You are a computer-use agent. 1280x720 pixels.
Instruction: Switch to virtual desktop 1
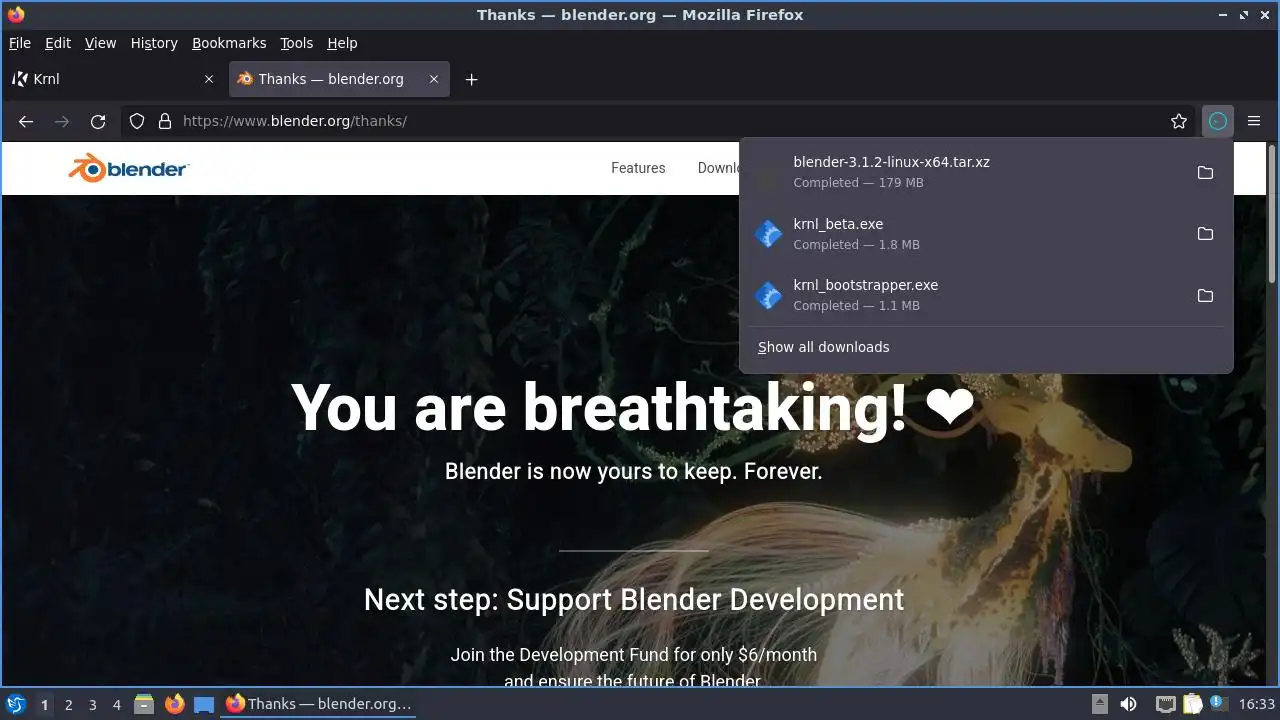pyautogui.click(x=44, y=705)
